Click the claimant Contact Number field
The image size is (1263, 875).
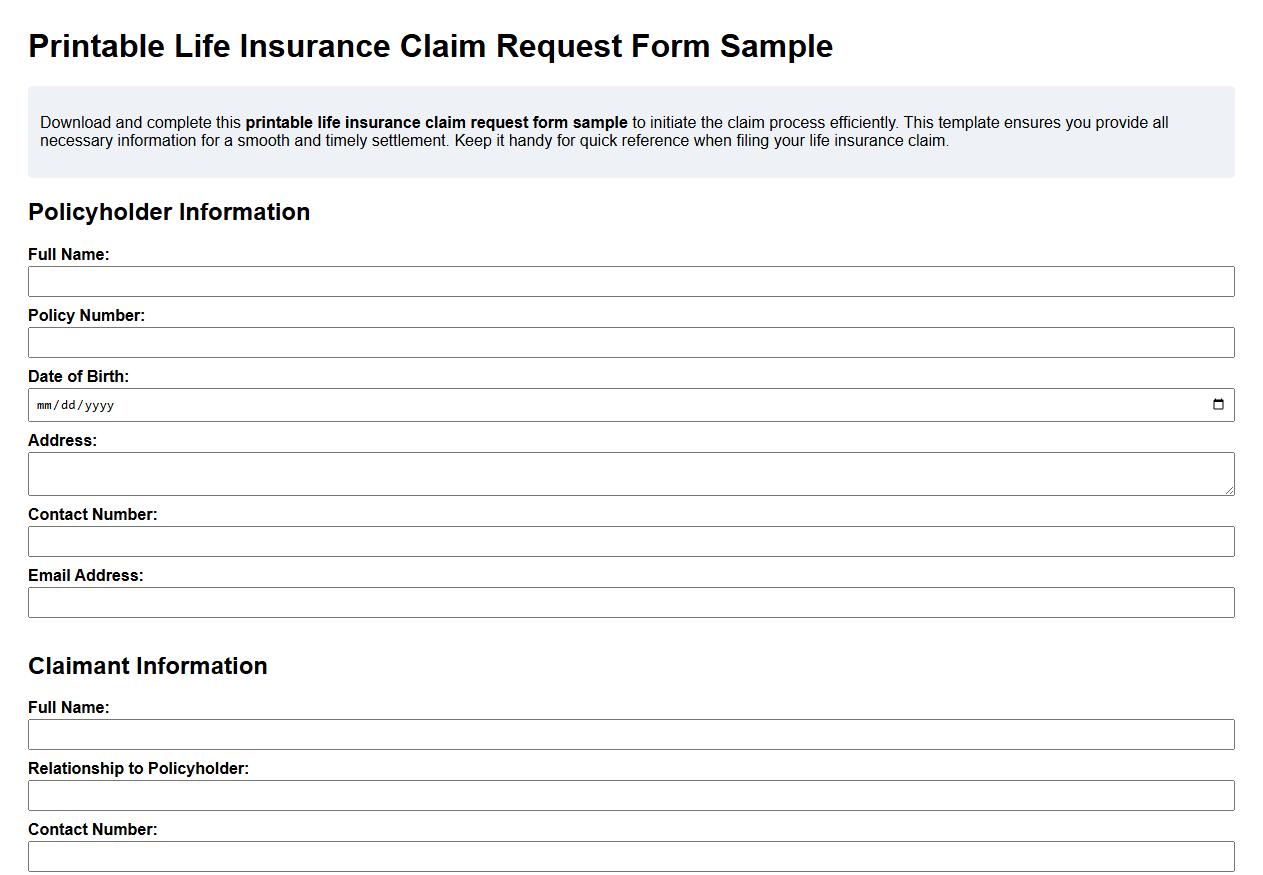coord(630,856)
